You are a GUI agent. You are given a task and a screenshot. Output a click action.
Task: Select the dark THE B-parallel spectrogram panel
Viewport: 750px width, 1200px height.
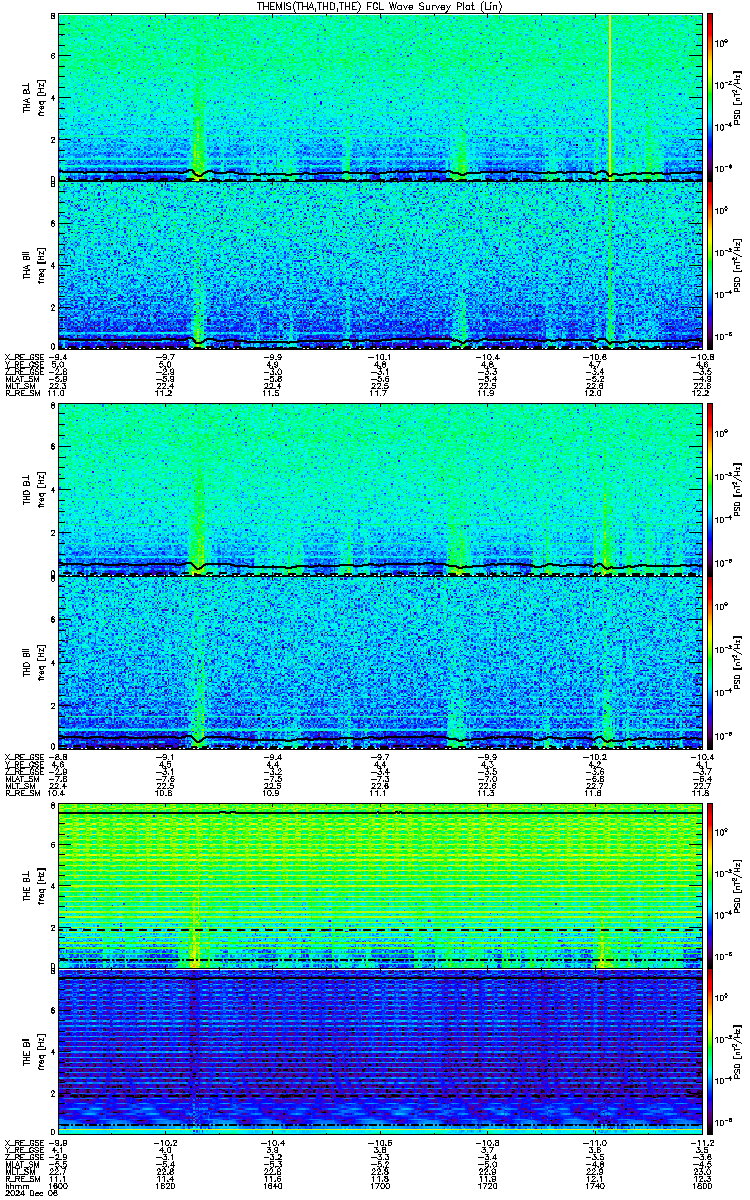(x=380, y=1053)
